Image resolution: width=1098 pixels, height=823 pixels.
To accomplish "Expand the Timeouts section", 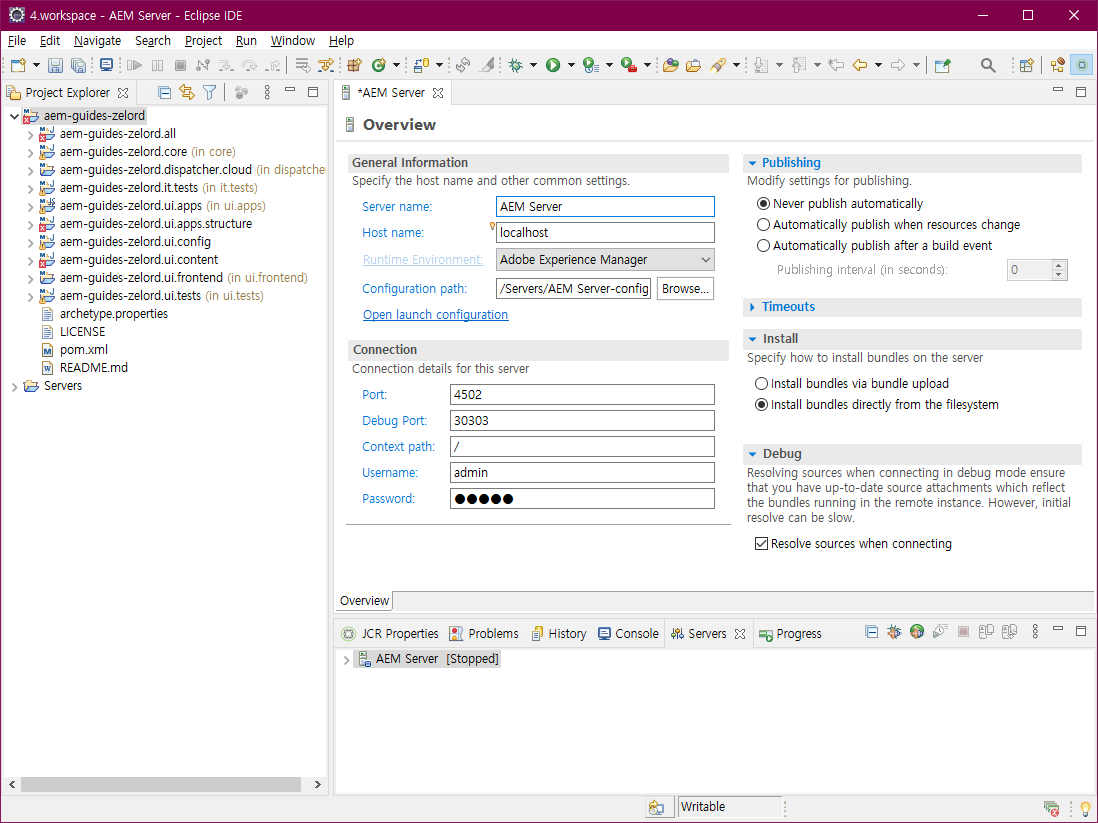I will pyautogui.click(x=752, y=307).
